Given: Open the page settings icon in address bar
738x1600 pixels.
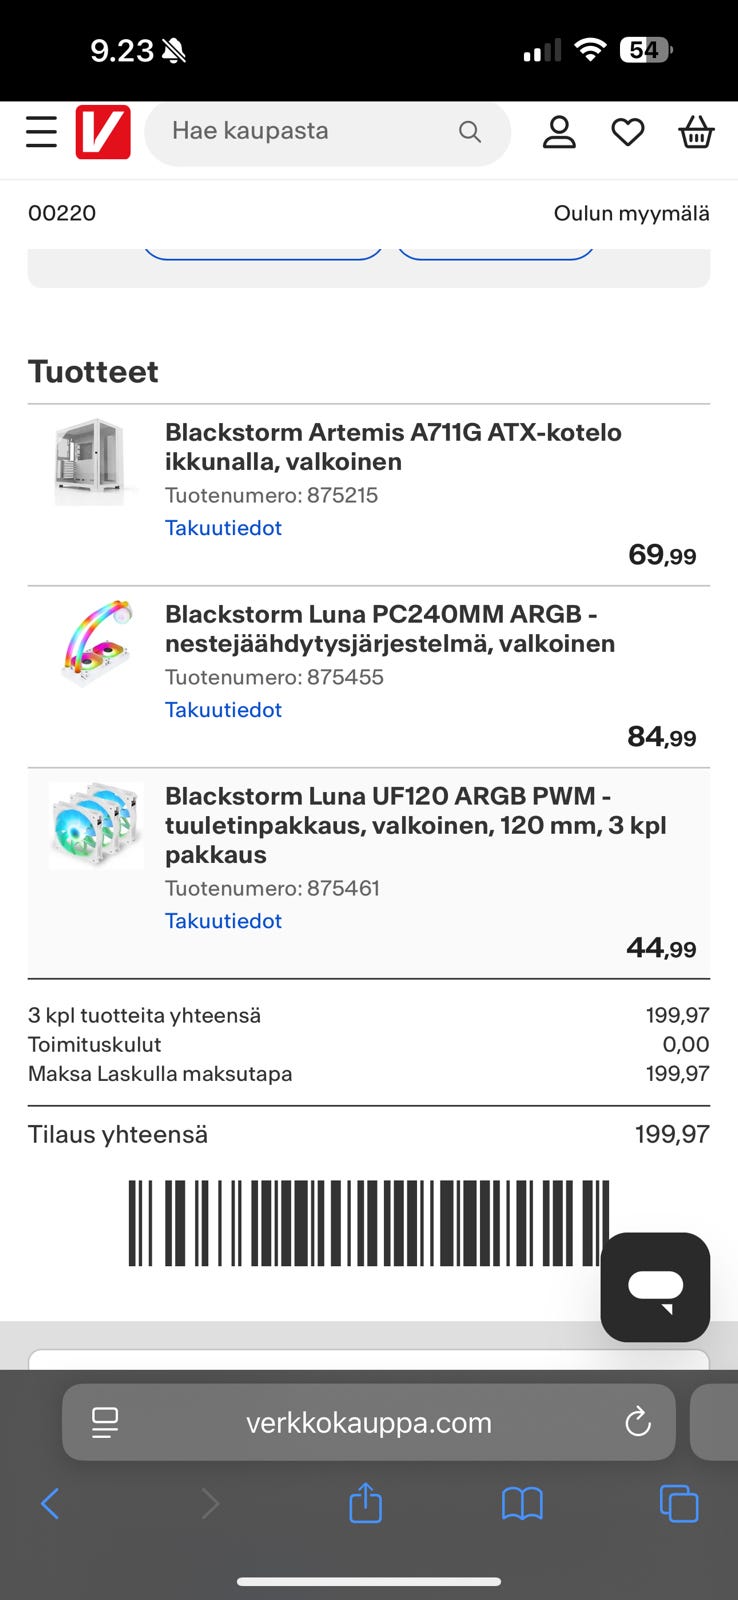Looking at the screenshot, I should pyautogui.click(x=105, y=1422).
